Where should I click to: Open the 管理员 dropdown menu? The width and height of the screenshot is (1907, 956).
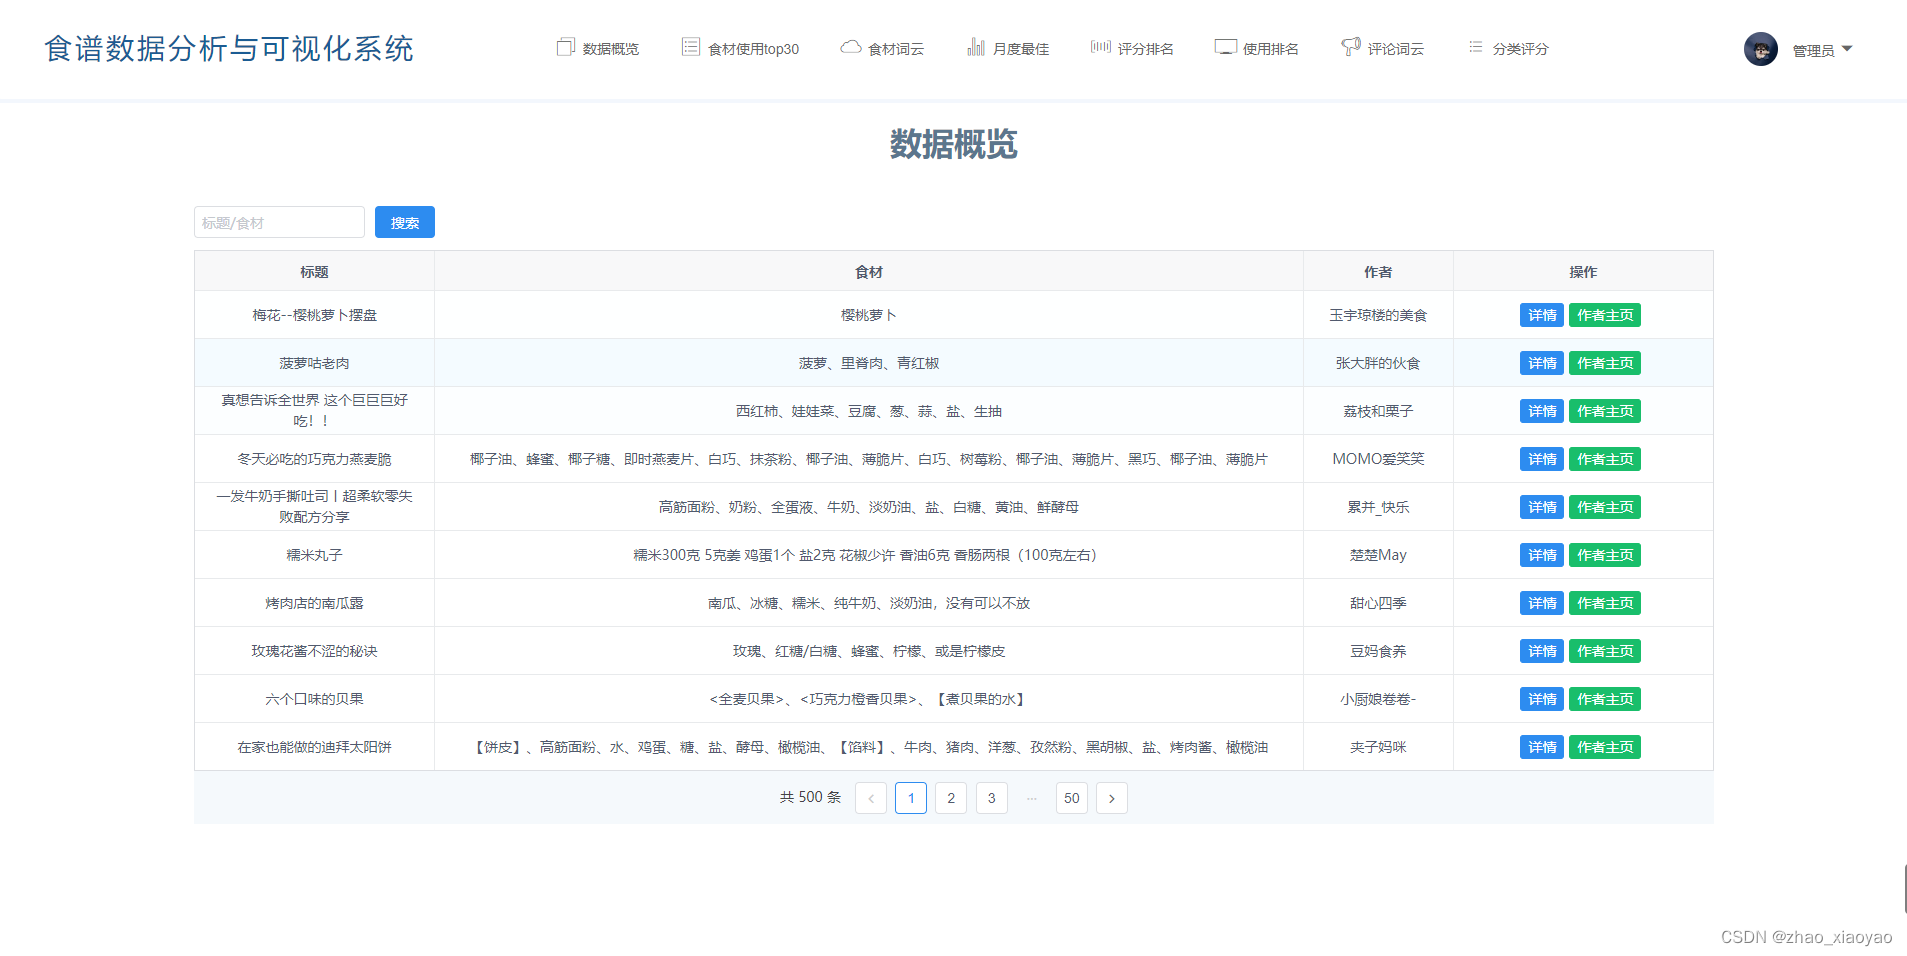[1822, 50]
